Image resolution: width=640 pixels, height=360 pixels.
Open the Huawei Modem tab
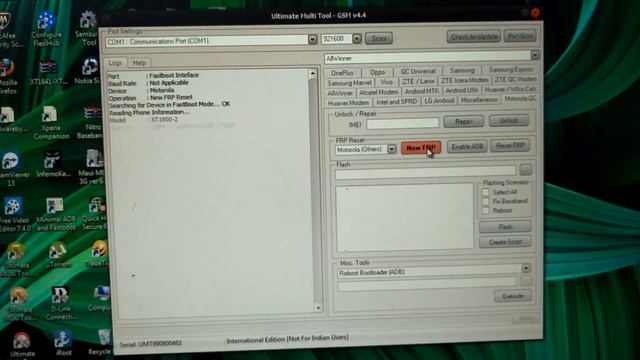(348, 102)
